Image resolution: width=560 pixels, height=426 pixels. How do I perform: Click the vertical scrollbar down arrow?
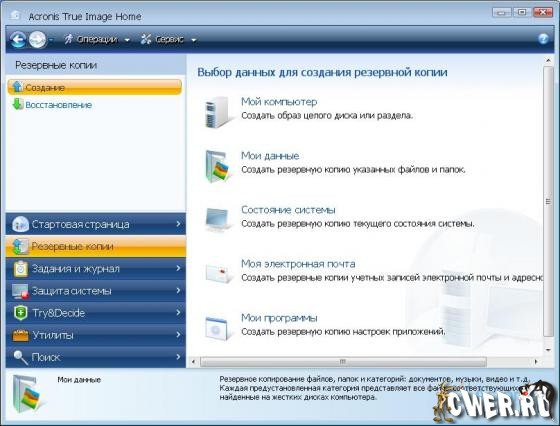coord(548,350)
